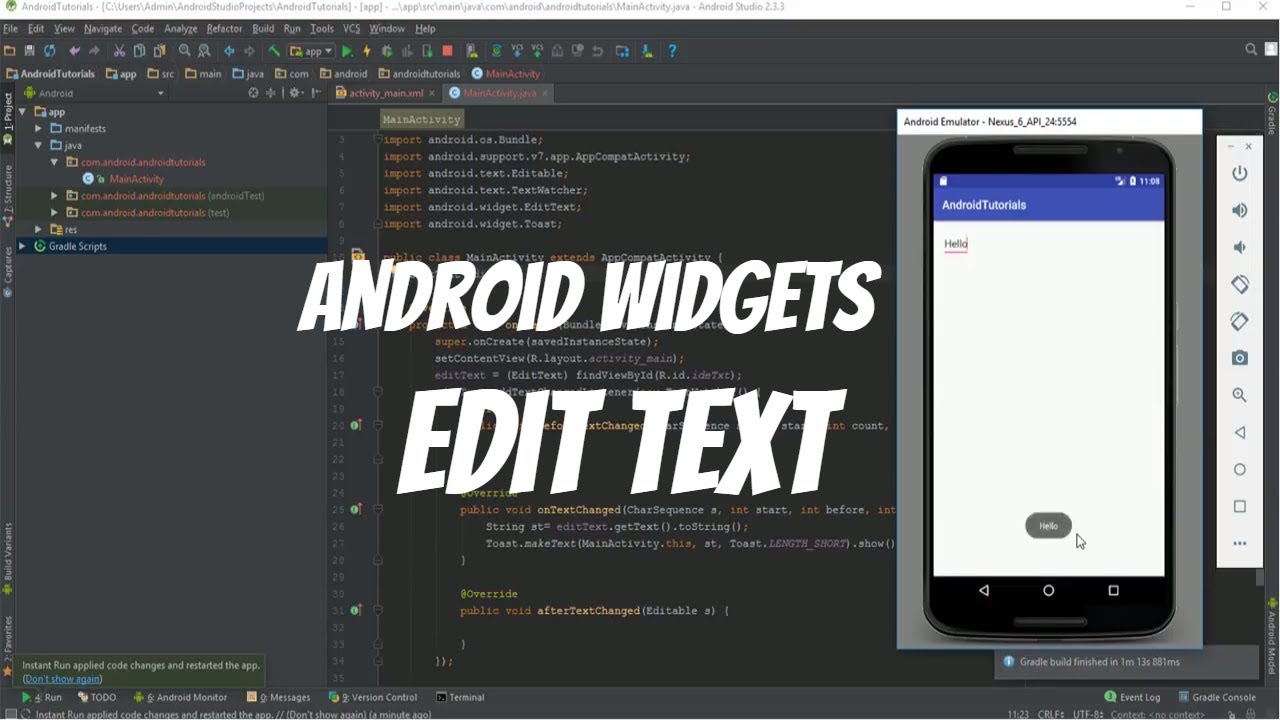Click the red Stop icon
This screenshot has width=1280, height=720.
tap(447, 51)
